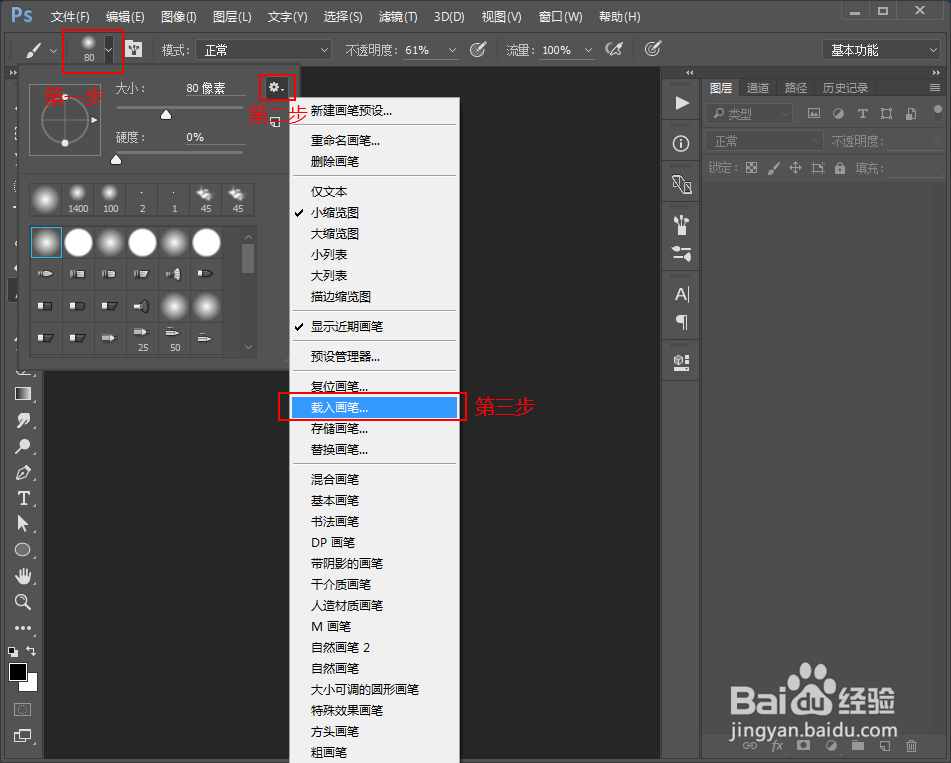
Task: Select the Zoom magnifier tool
Action: (23, 602)
